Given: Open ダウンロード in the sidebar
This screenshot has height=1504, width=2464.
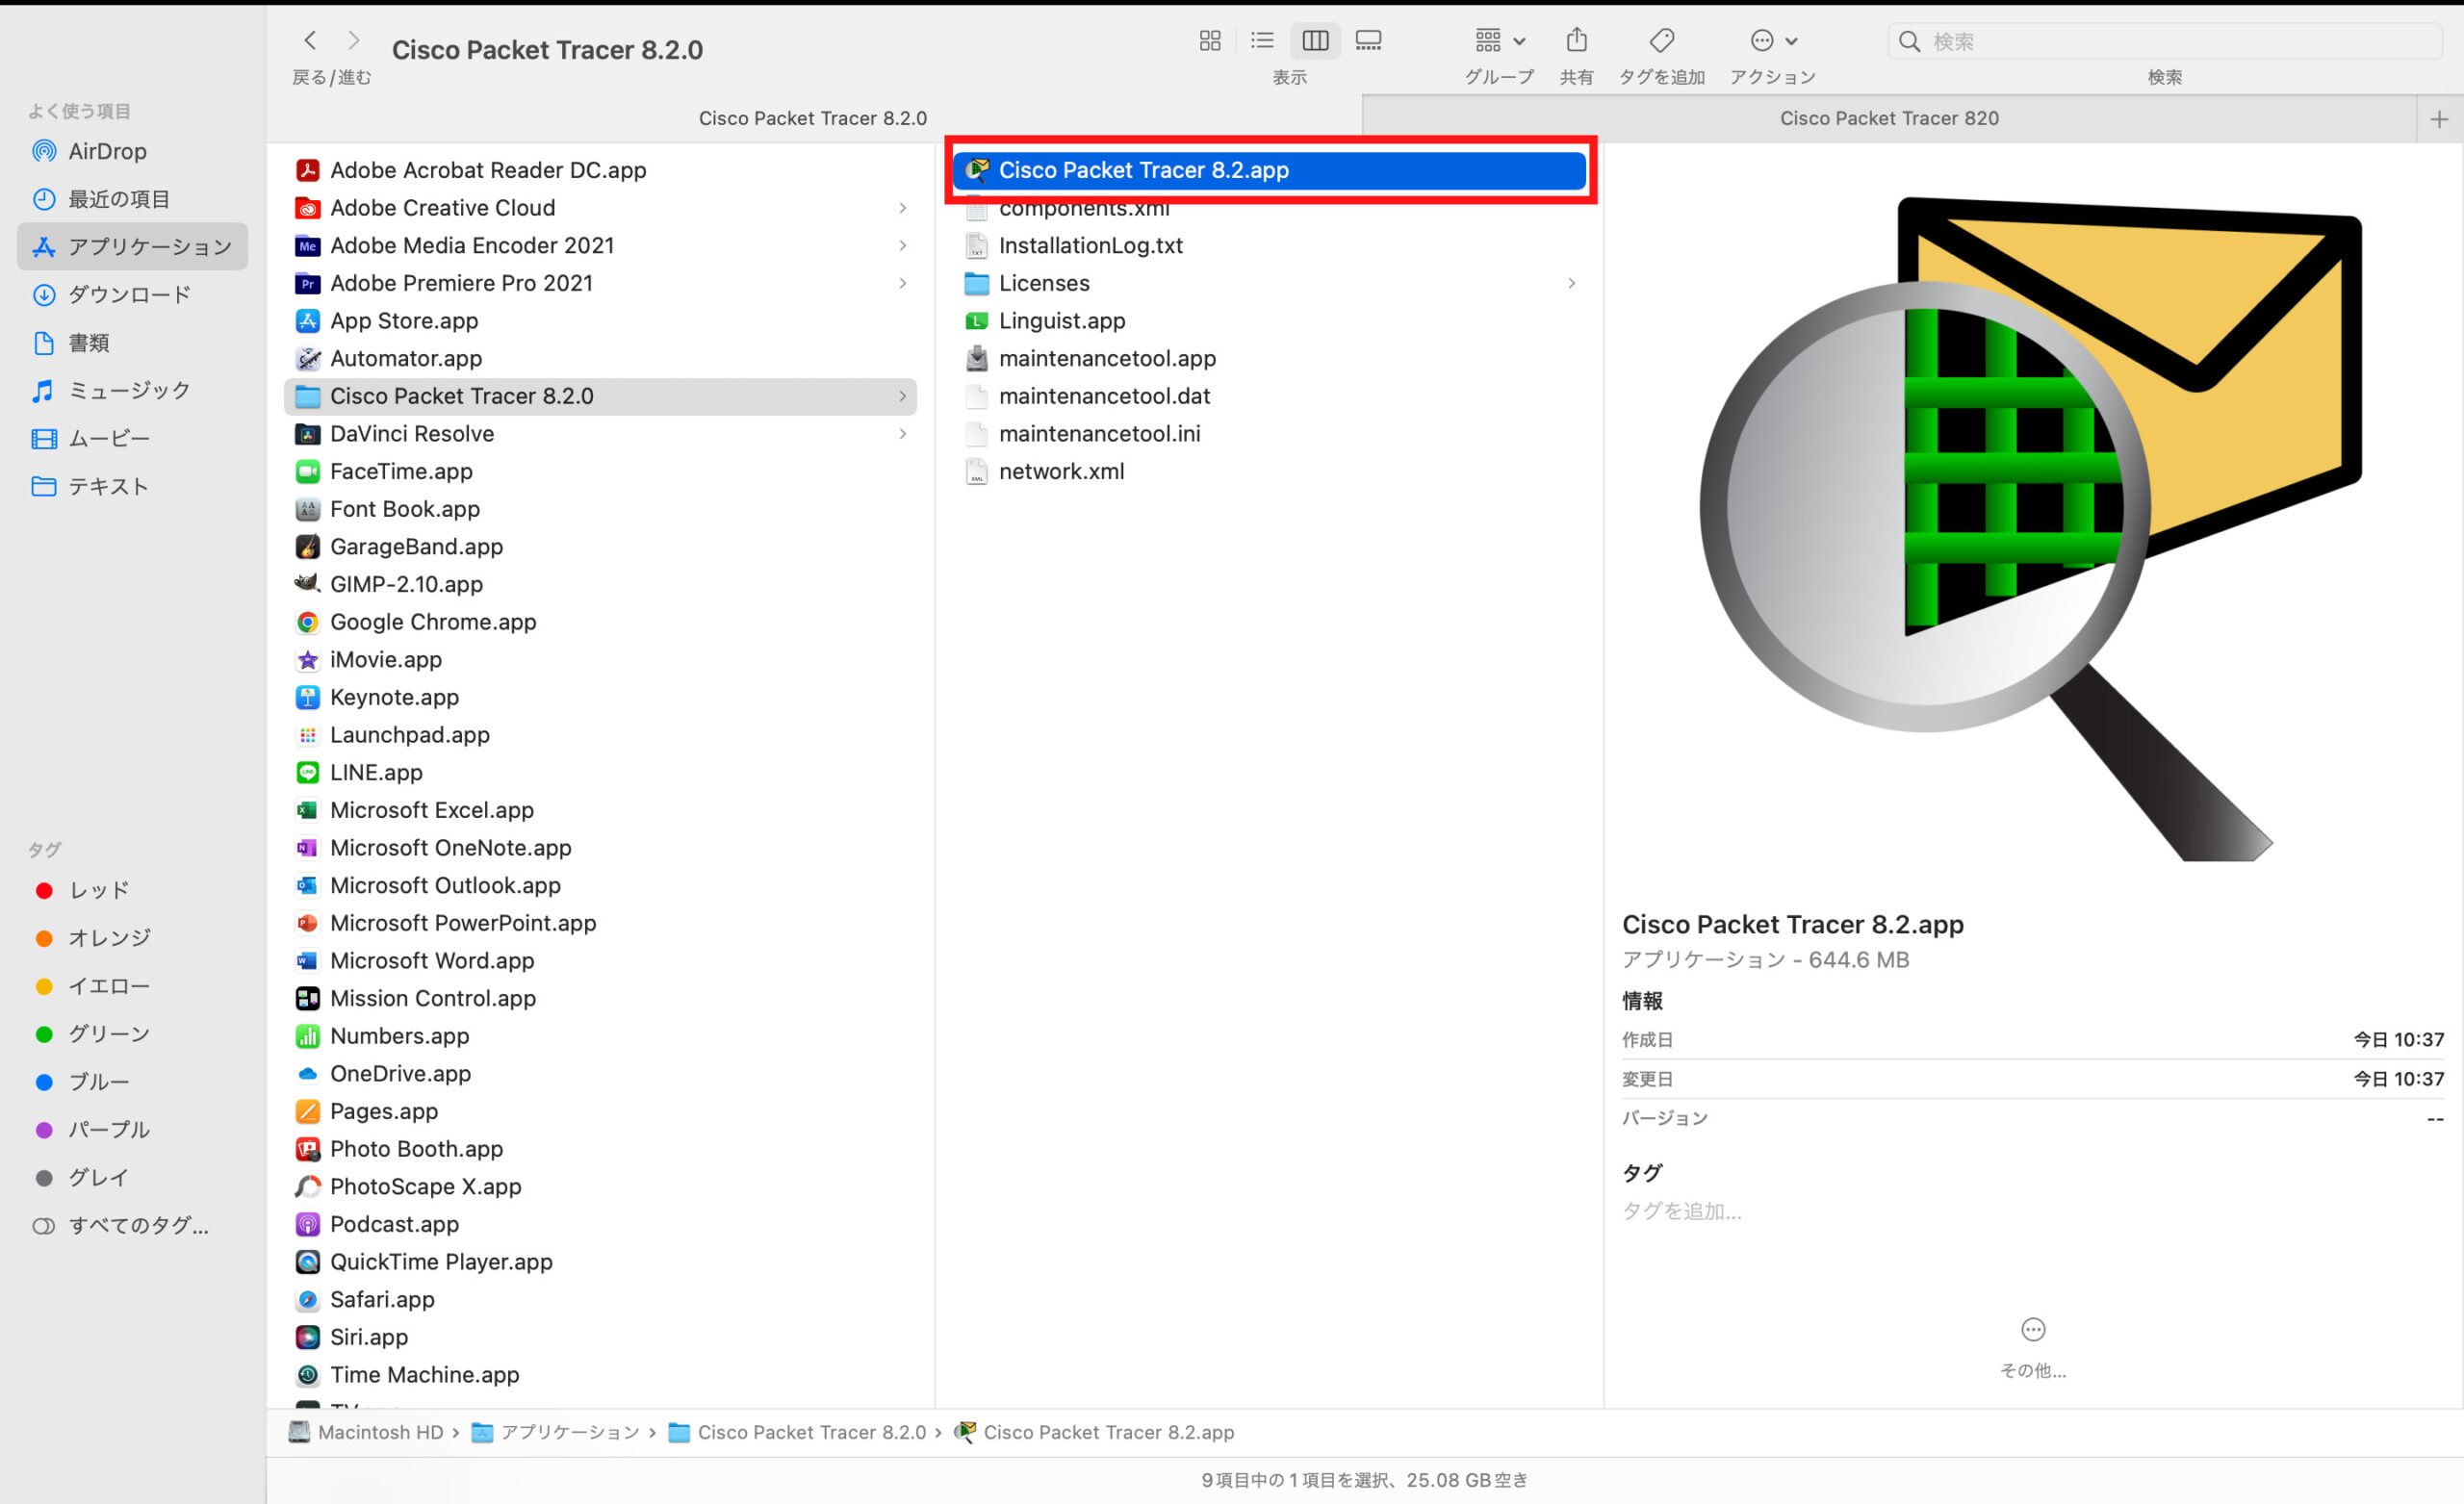Looking at the screenshot, I should 132,294.
